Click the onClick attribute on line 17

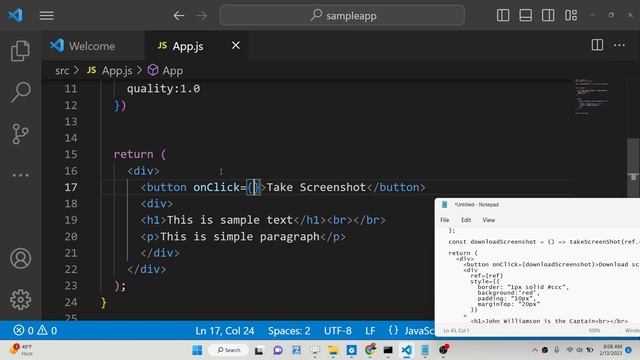(217, 187)
